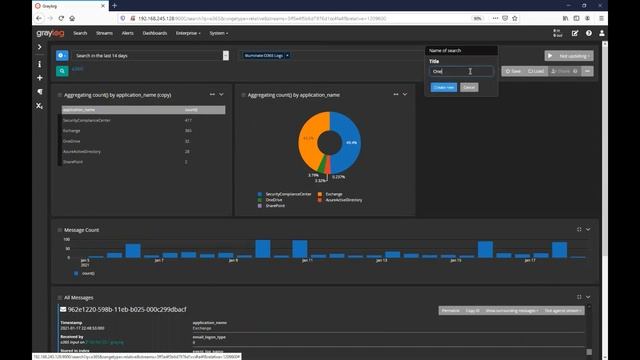Open the highlighting rules paragraph icon in sidebar
The width and height of the screenshot is (640, 360).
pyautogui.click(x=40, y=91)
